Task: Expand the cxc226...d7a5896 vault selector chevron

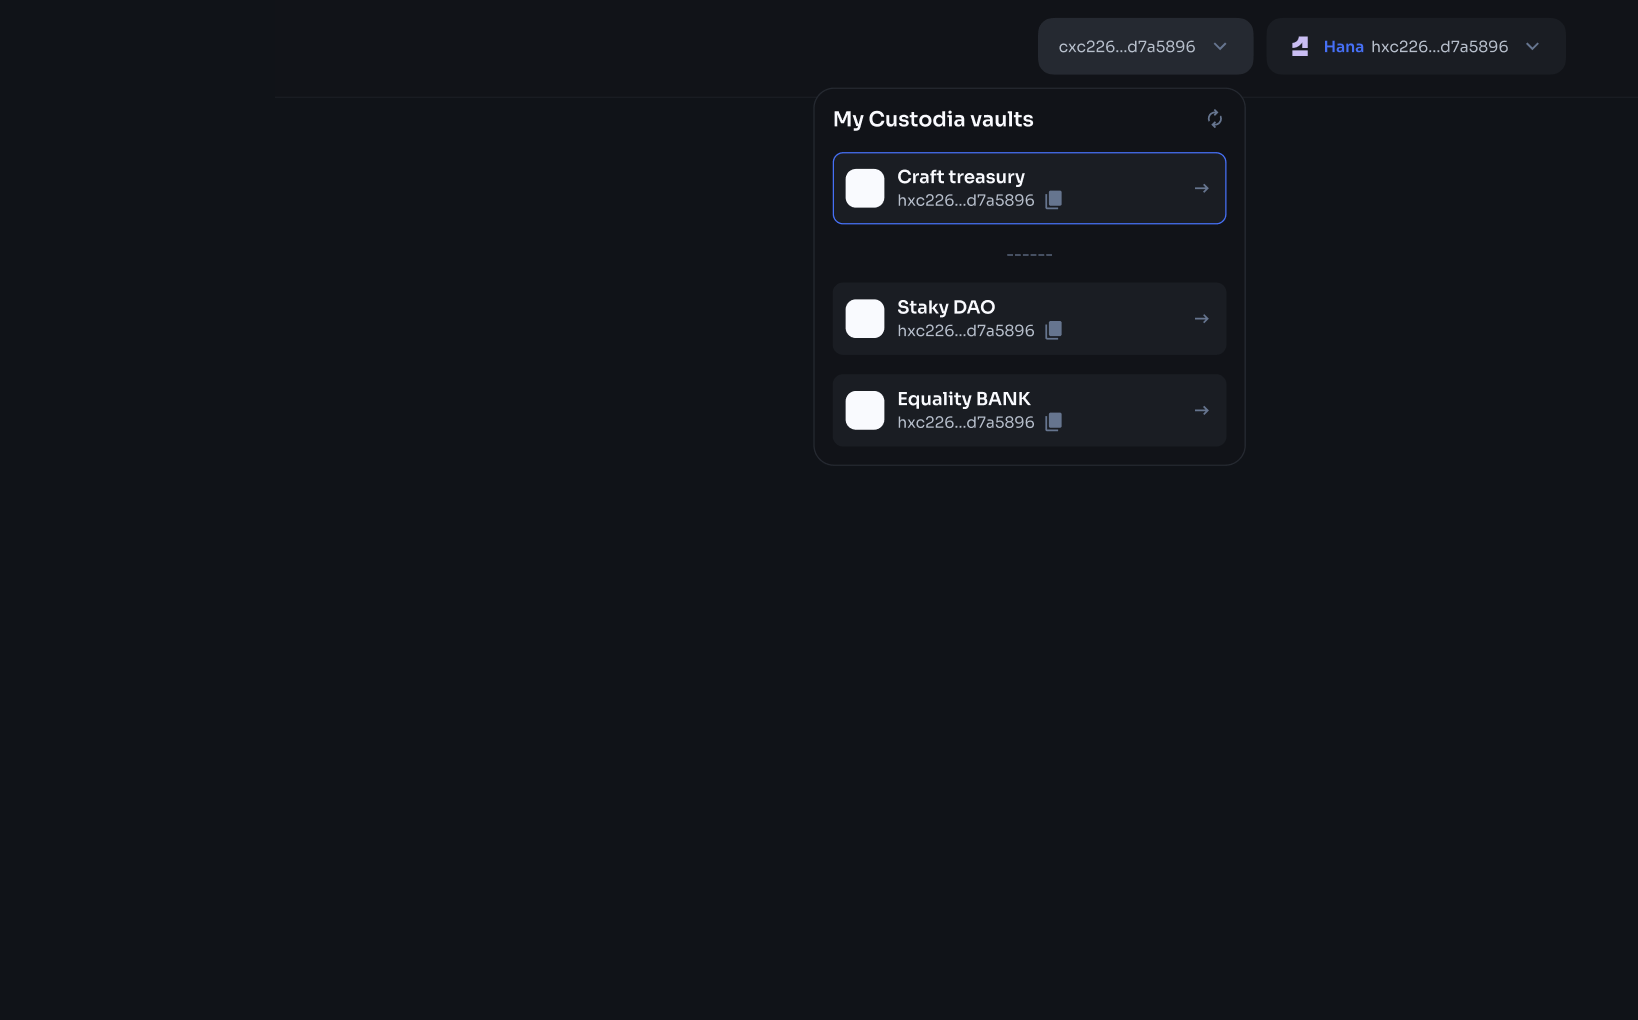Action: (1220, 47)
